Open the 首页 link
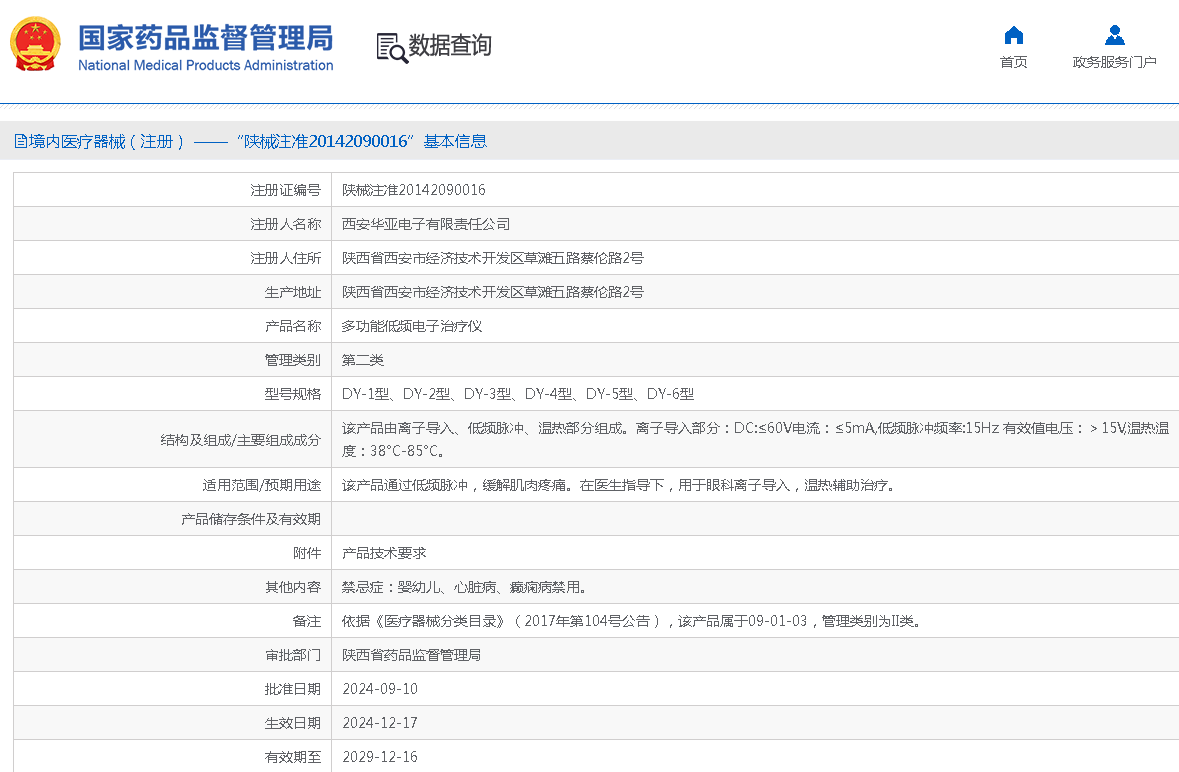Viewport: 1179px width, 772px height. [1013, 62]
